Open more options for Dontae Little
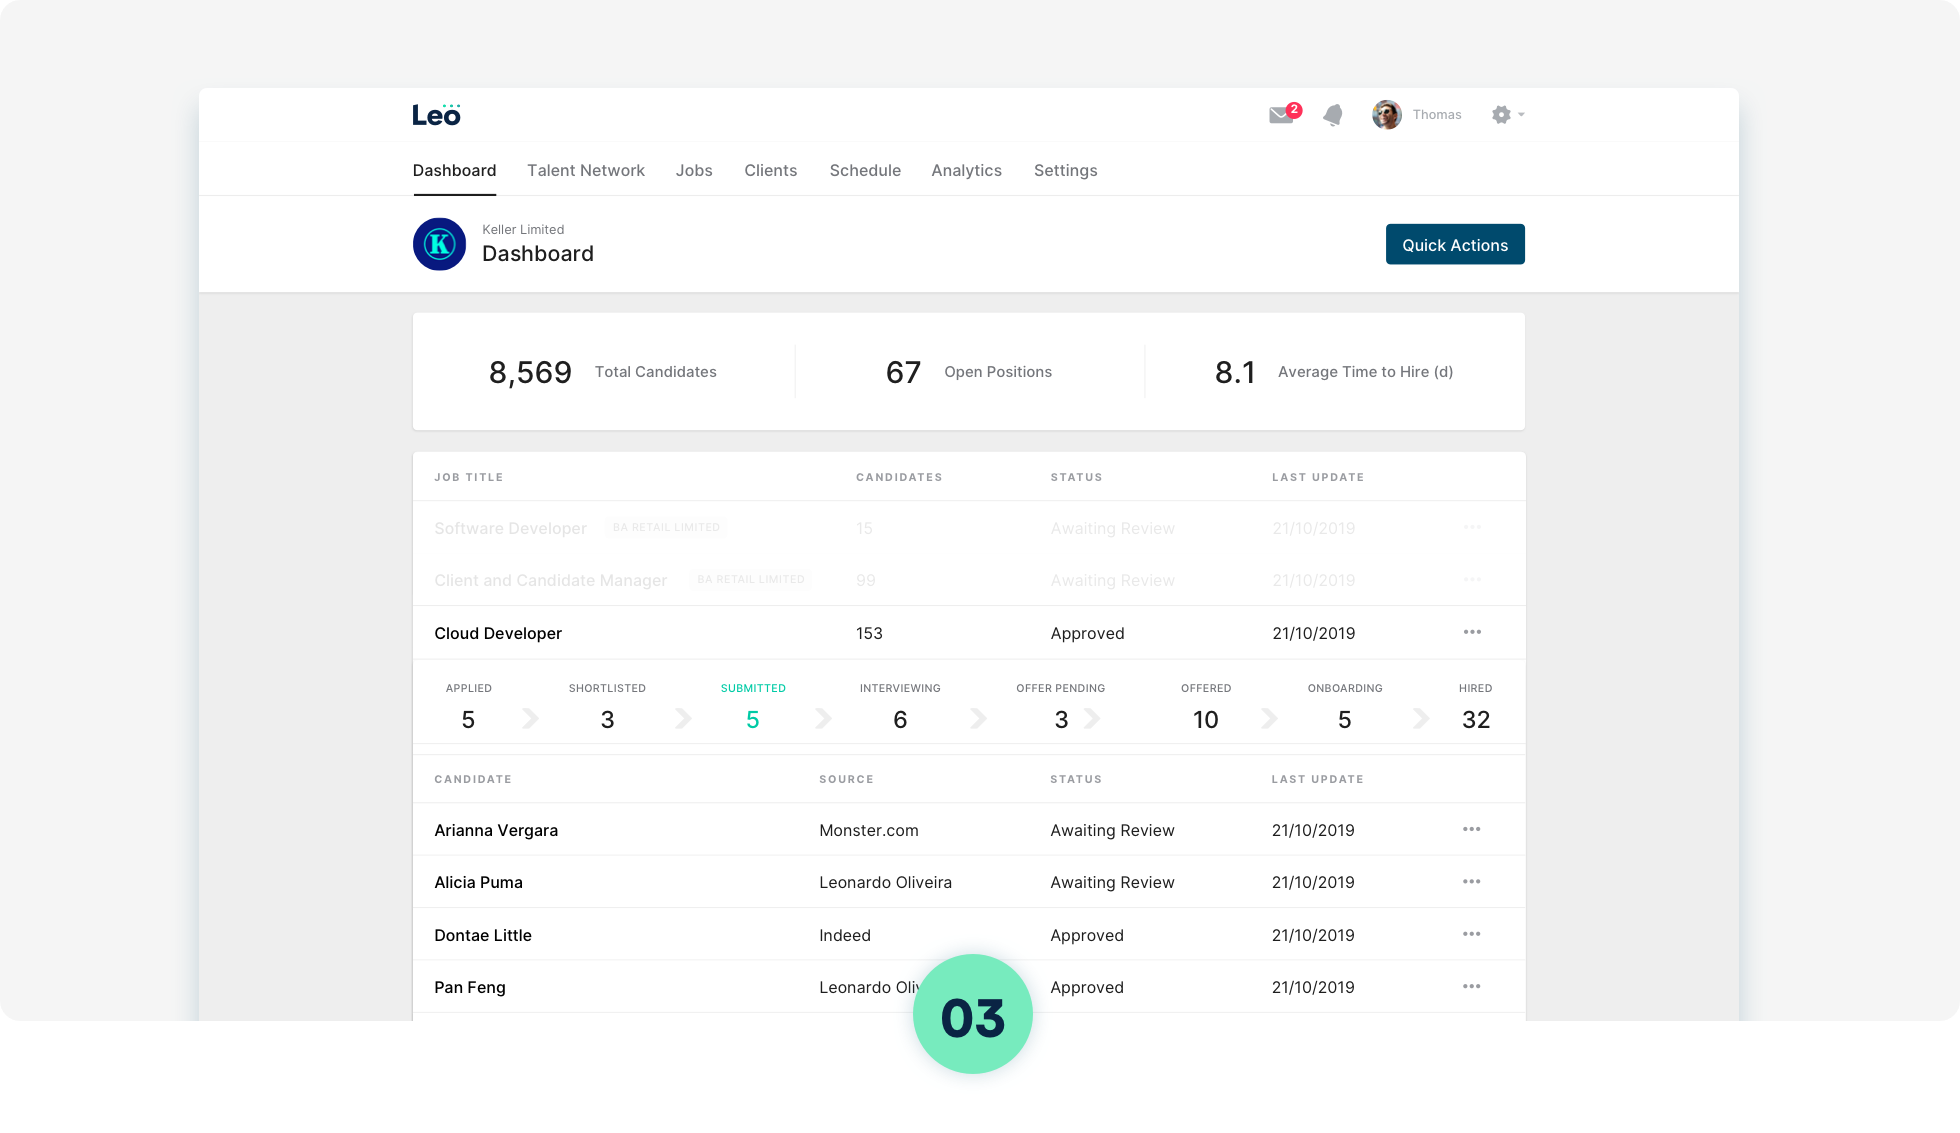1960x1133 pixels. pyautogui.click(x=1472, y=934)
